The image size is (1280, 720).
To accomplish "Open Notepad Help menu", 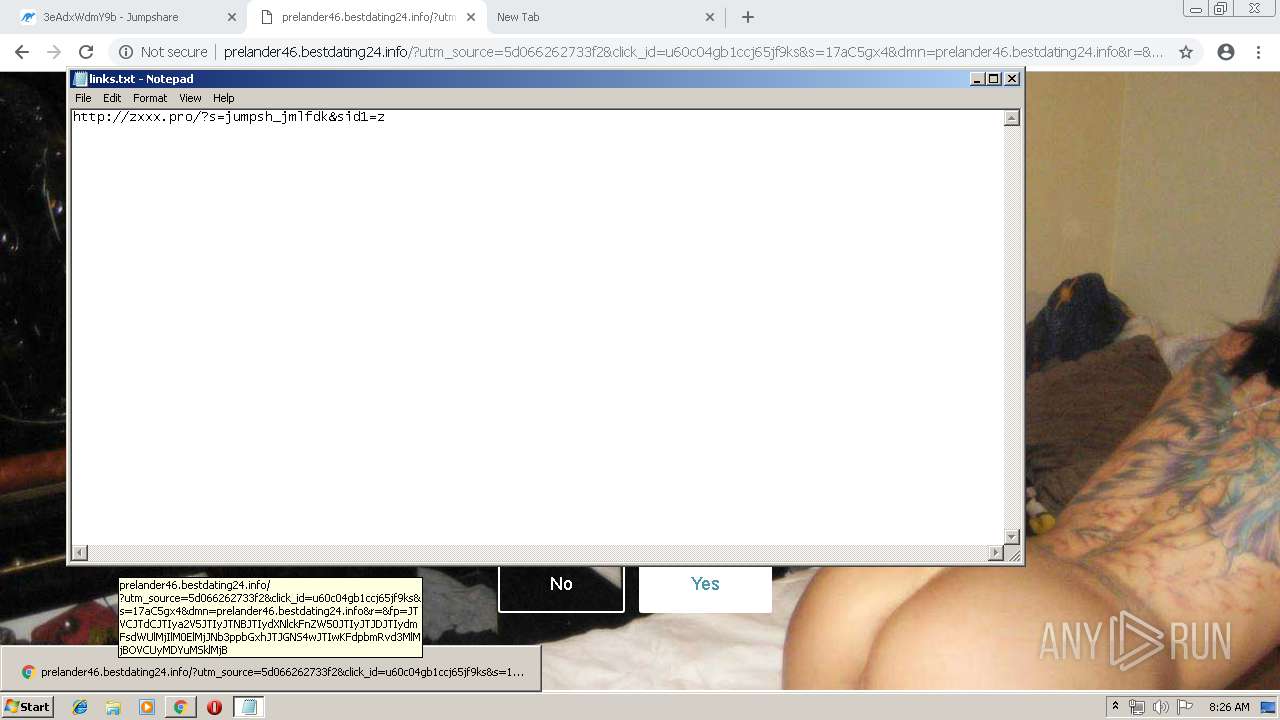I will (224, 98).
